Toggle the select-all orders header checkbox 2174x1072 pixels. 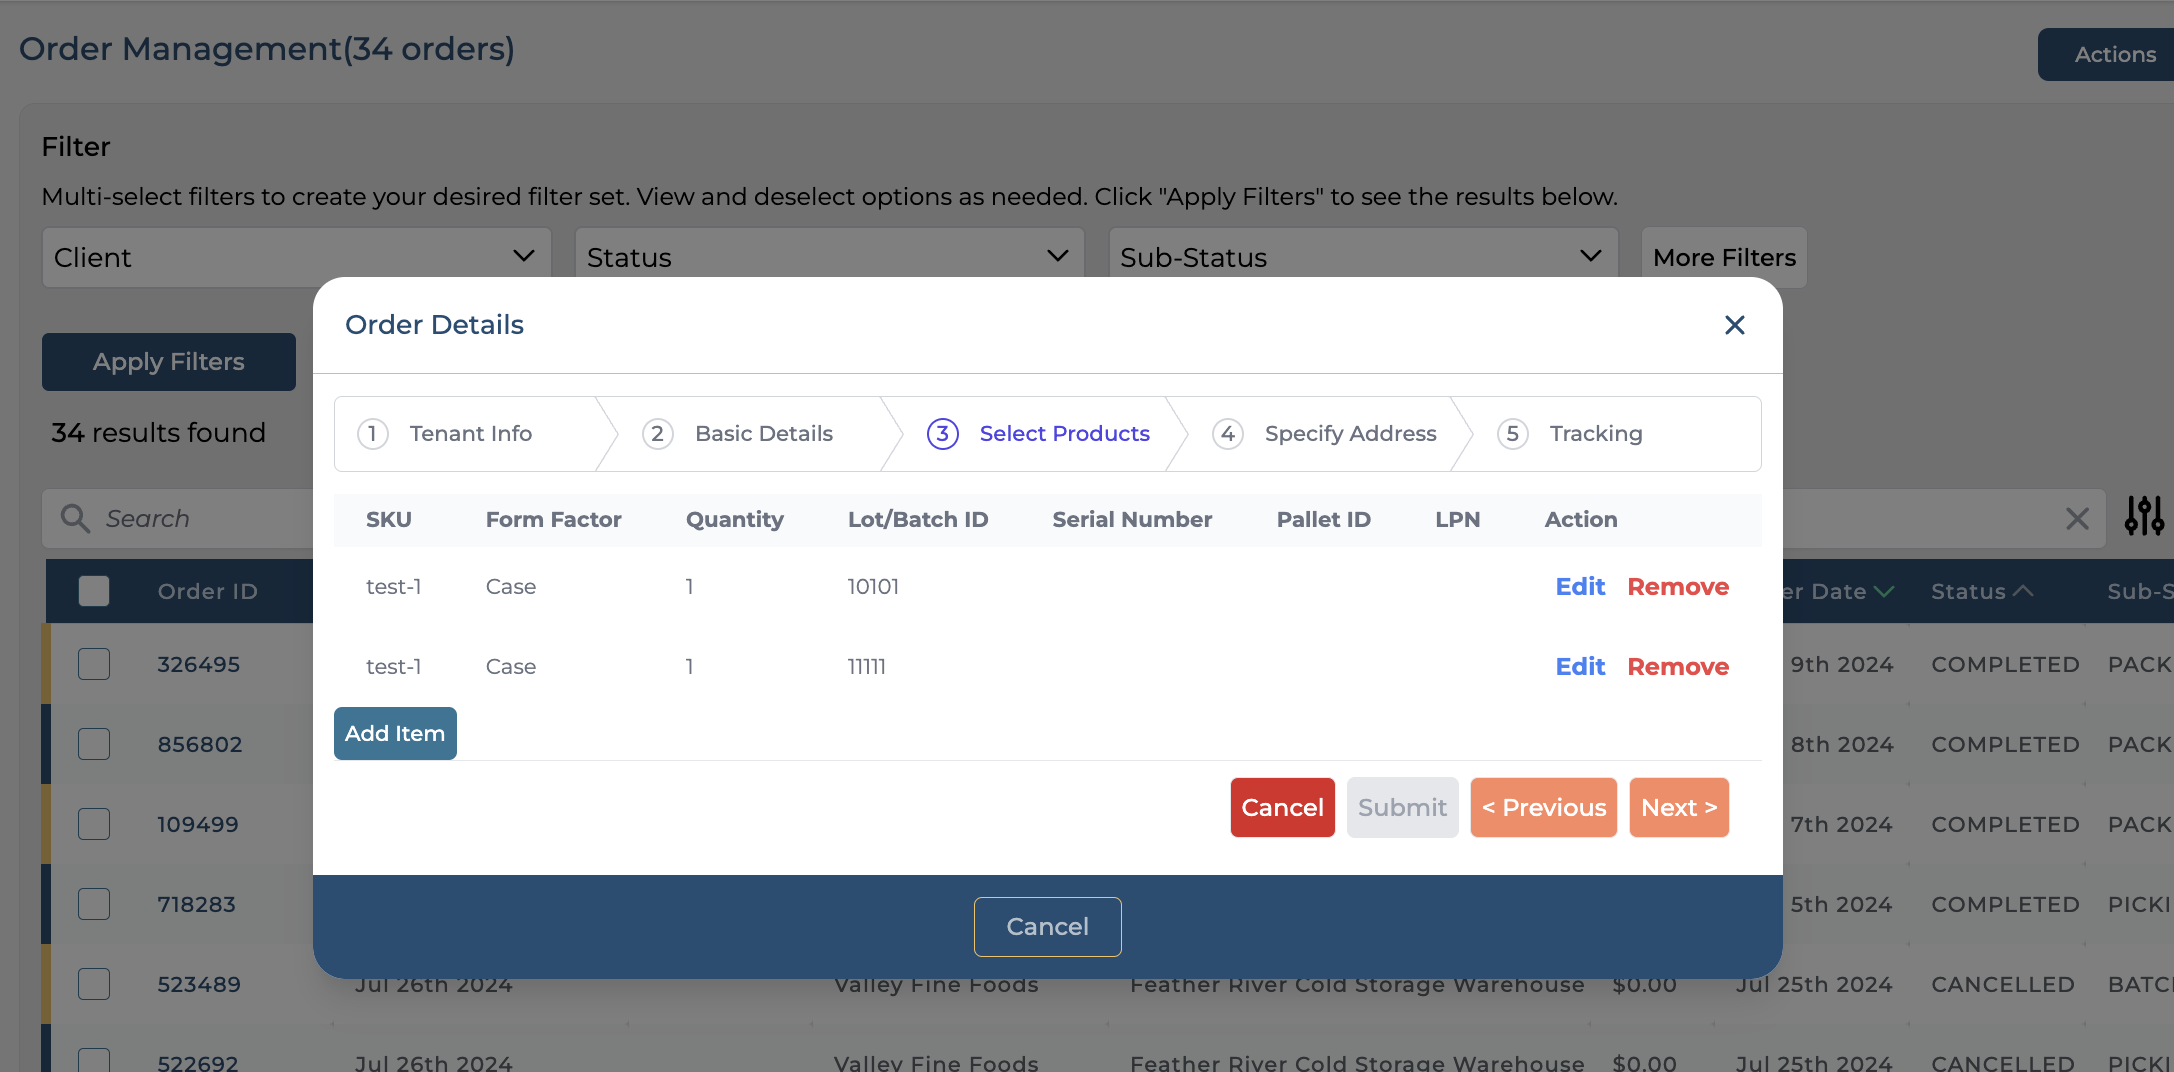pos(94,591)
